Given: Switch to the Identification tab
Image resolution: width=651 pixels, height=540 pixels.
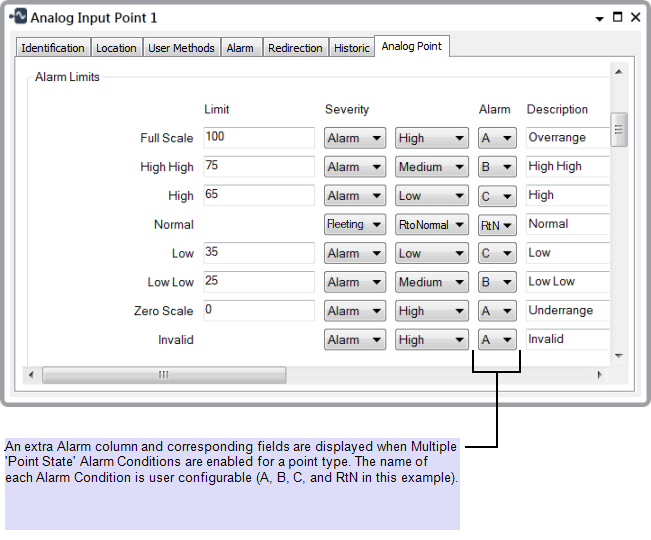Looking at the screenshot, I should [53, 48].
